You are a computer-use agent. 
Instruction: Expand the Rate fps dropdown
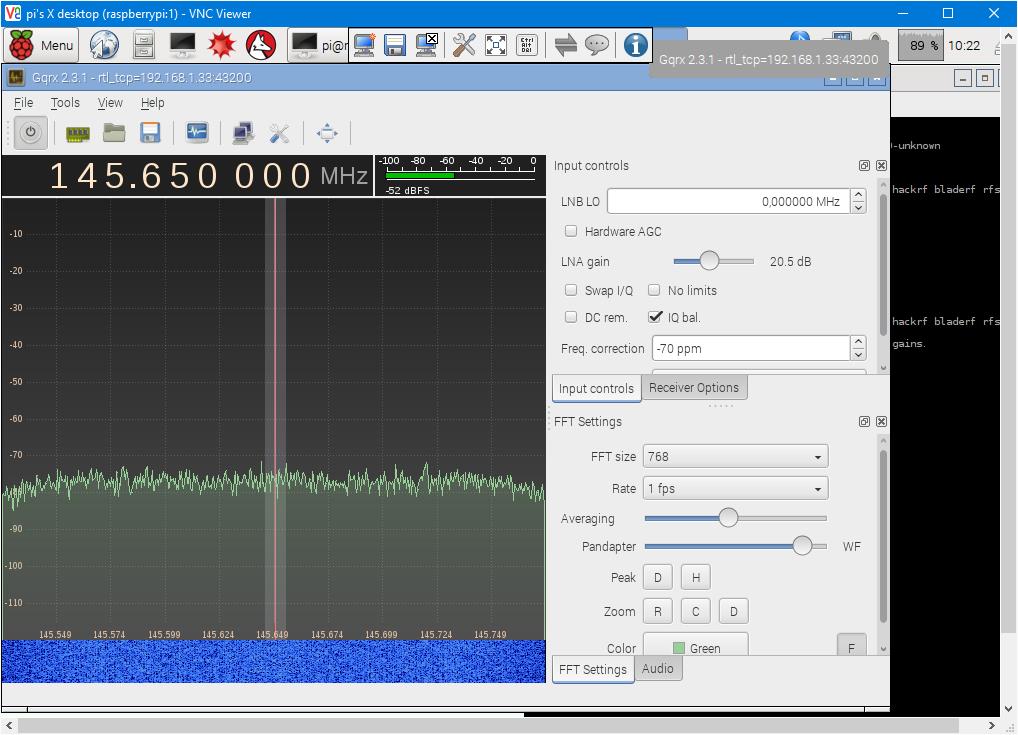point(736,488)
